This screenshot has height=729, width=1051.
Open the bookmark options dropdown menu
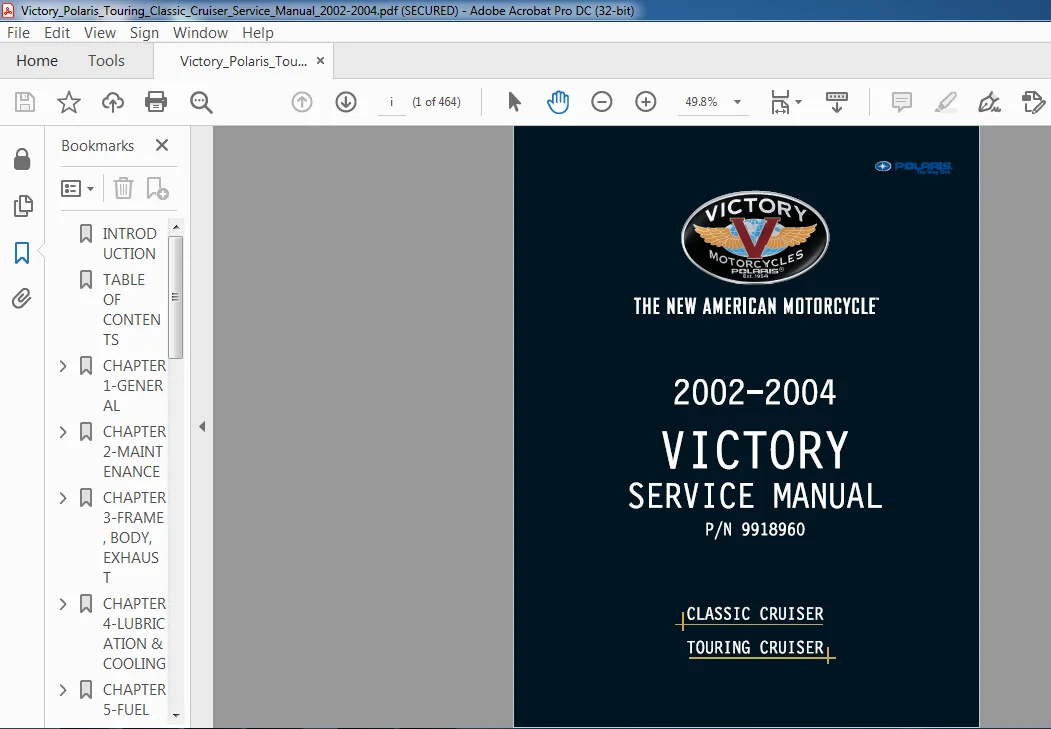(x=77, y=188)
